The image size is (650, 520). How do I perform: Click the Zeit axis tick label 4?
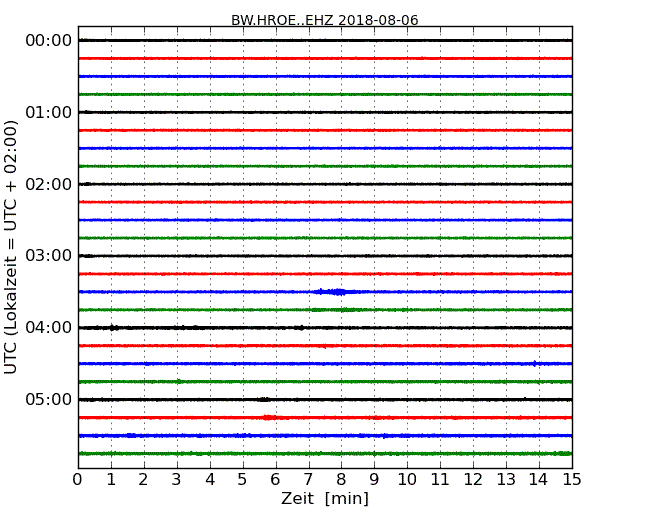210,480
